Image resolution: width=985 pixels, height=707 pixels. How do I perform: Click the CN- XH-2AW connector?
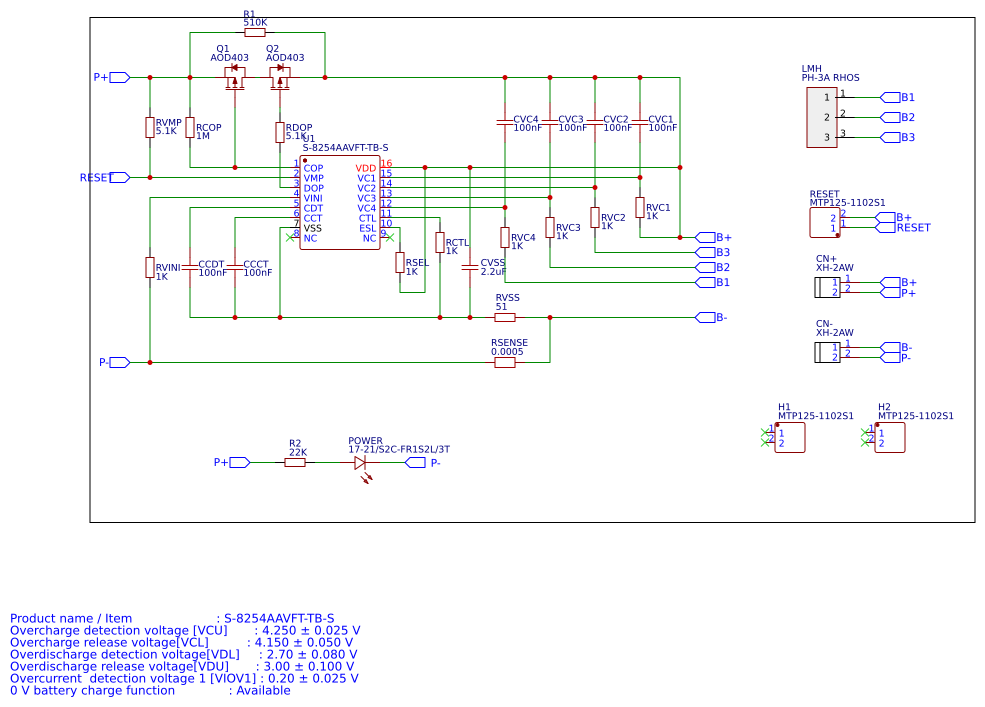[x=827, y=351]
